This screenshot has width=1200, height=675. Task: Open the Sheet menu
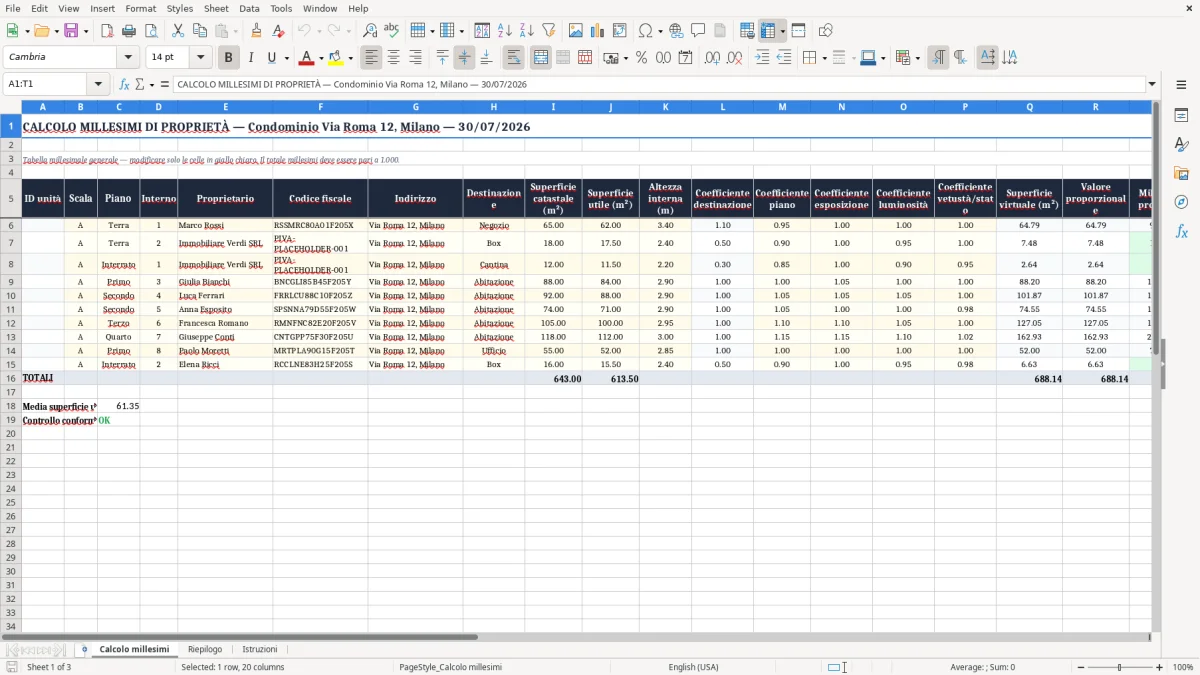216,8
